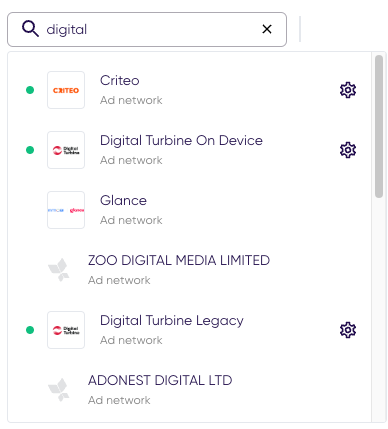Click Digital Turbine On Device logo

pos(66,150)
